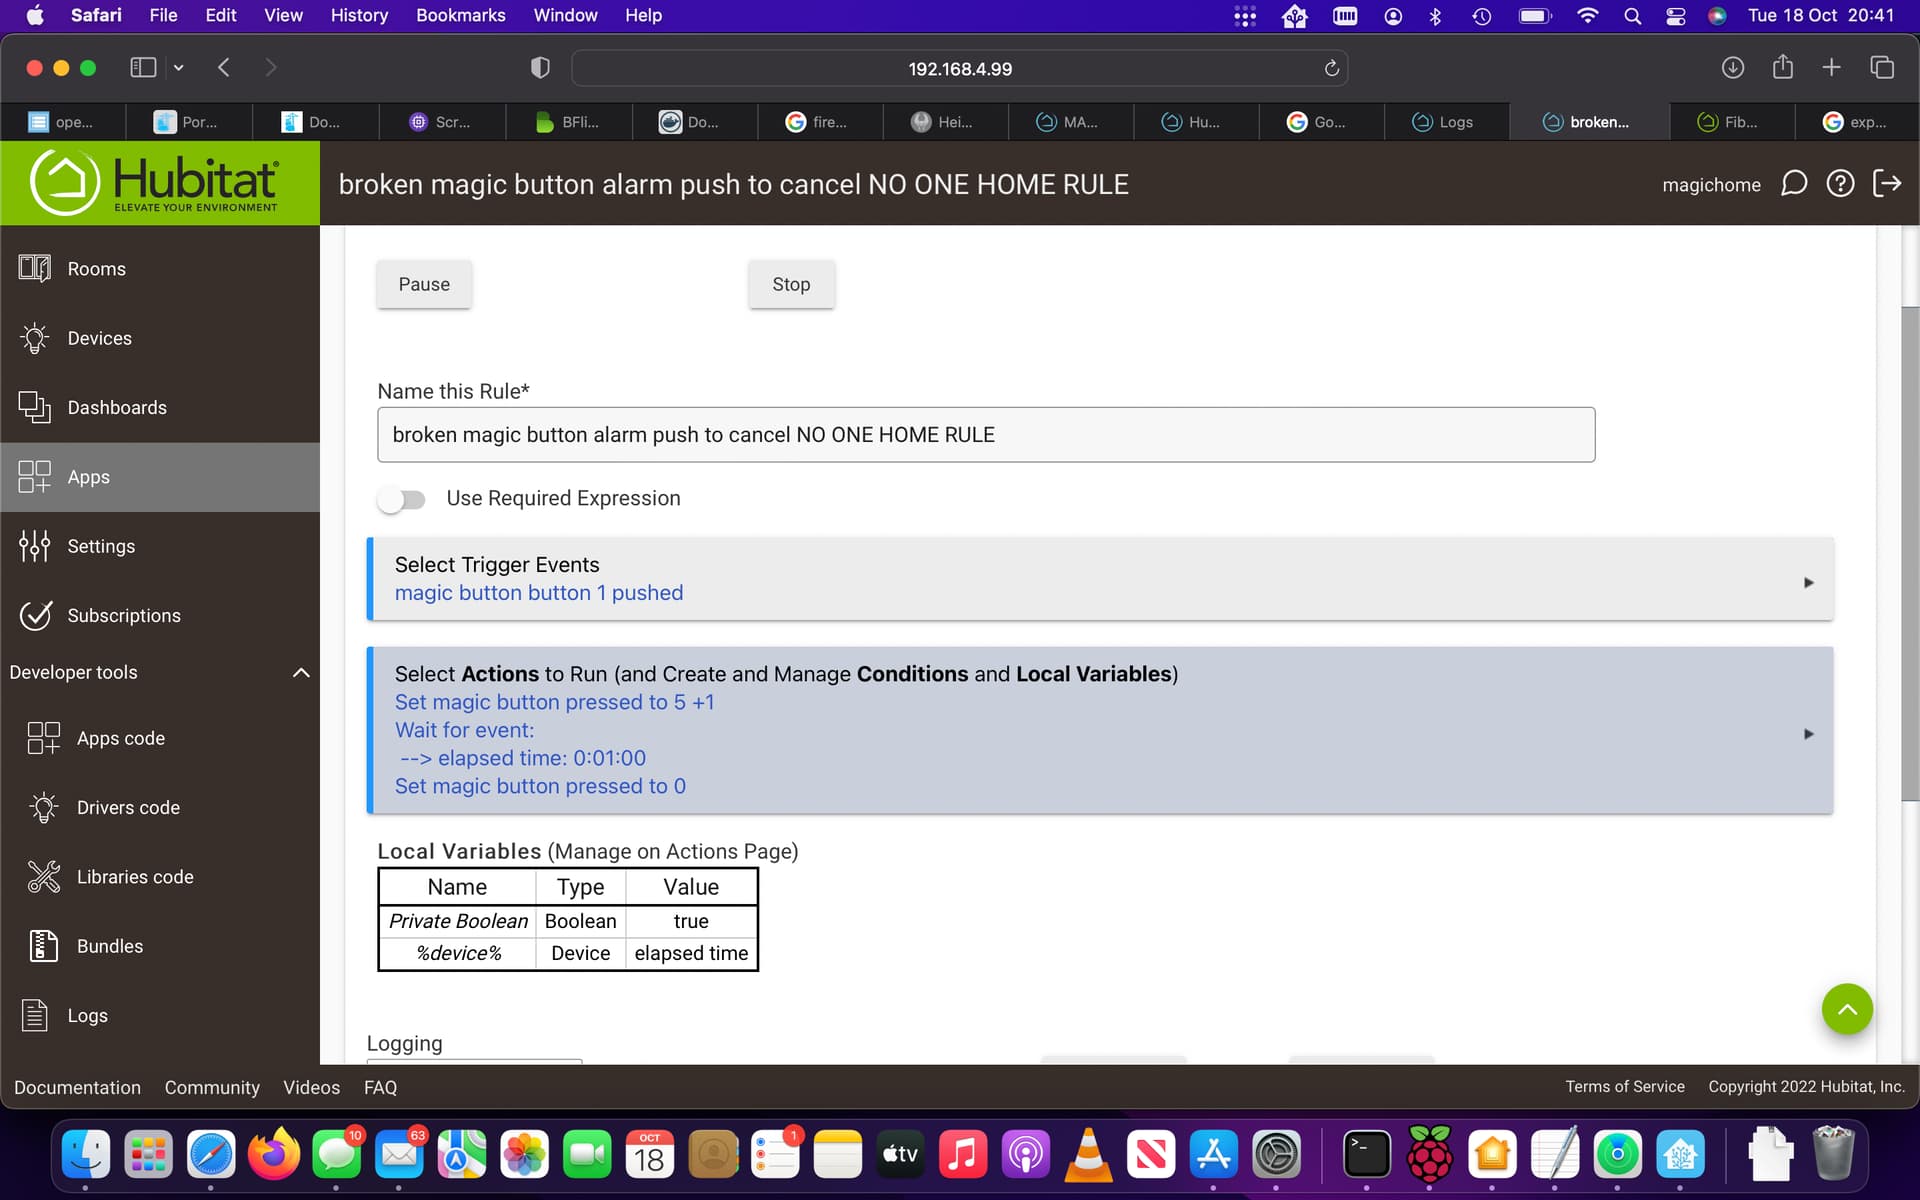Image resolution: width=1920 pixels, height=1200 pixels.
Task: Click the Name this Rule field
Action: point(985,435)
